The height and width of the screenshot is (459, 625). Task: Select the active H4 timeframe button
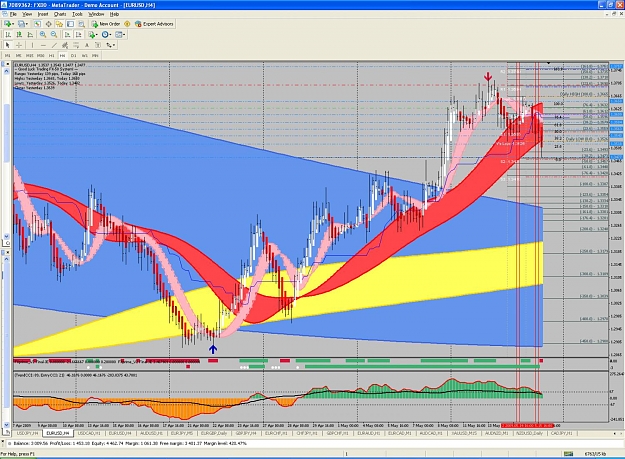(62, 56)
